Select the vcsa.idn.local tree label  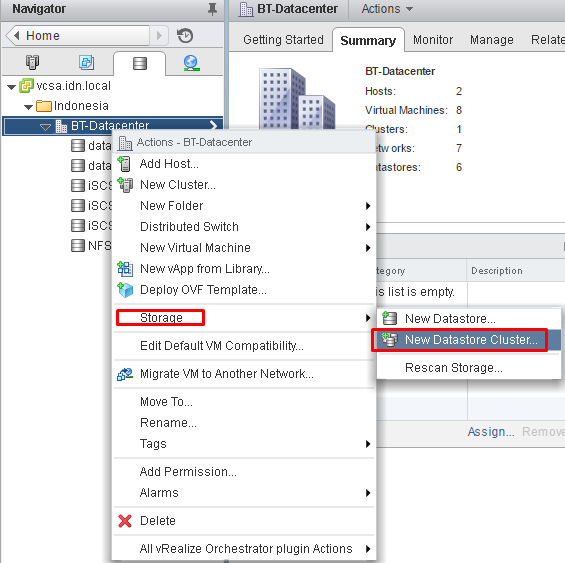tap(74, 86)
